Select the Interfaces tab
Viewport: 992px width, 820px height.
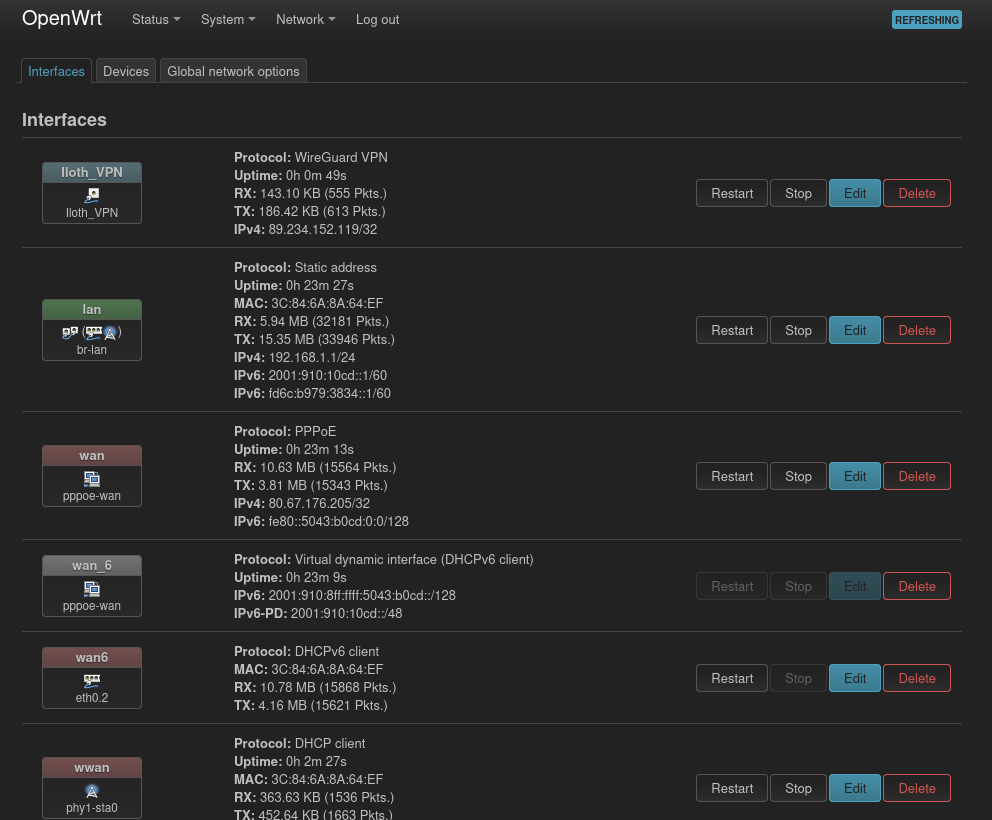coord(56,71)
